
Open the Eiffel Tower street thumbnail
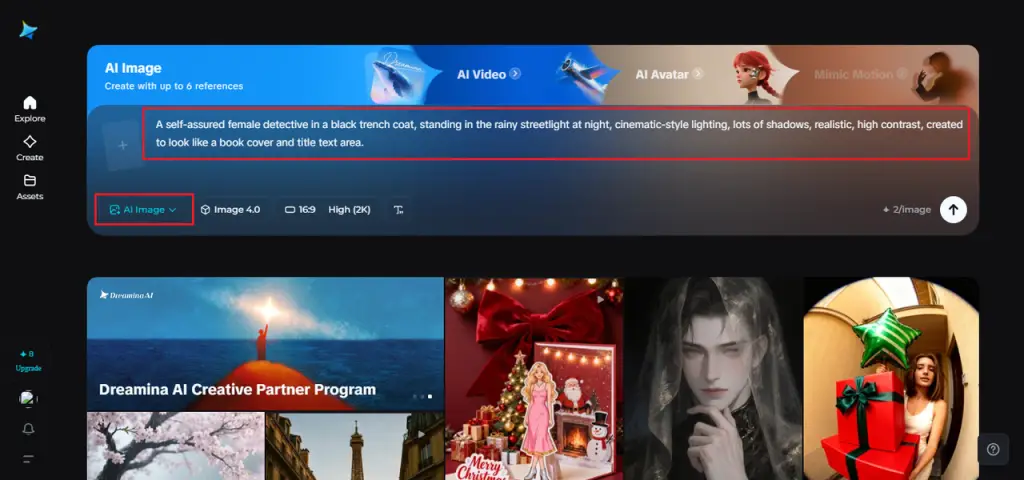pyautogui.click(x=355, y=446)
